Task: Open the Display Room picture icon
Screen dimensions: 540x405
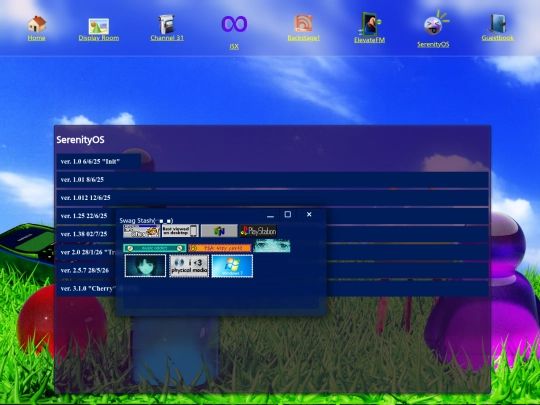Action: pos(98,26)
